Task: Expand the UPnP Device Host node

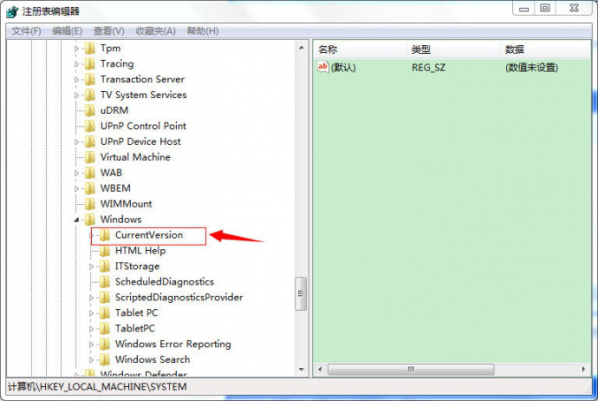Action: pos(76,142)
